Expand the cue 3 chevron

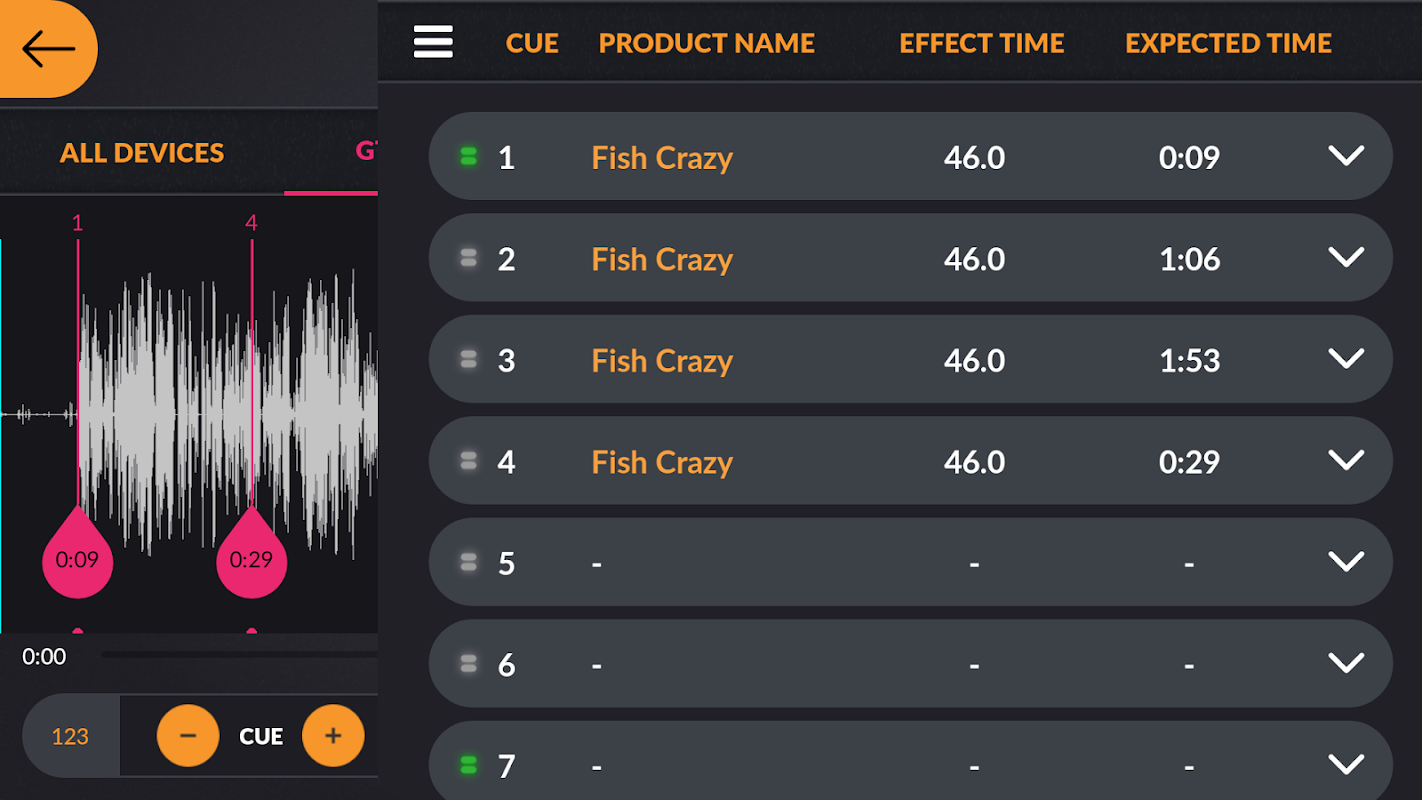(x=1346, y=359)
